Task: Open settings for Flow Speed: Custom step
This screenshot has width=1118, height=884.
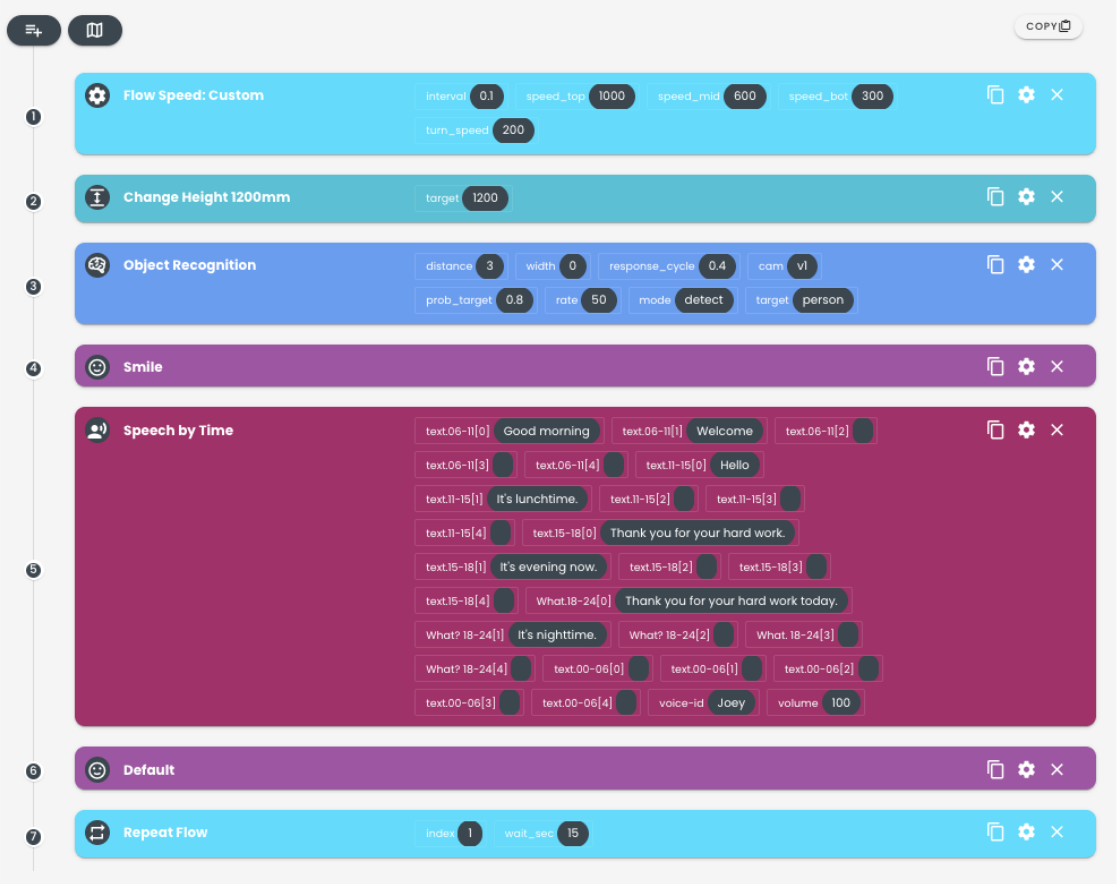Action: coord(1026,95)
